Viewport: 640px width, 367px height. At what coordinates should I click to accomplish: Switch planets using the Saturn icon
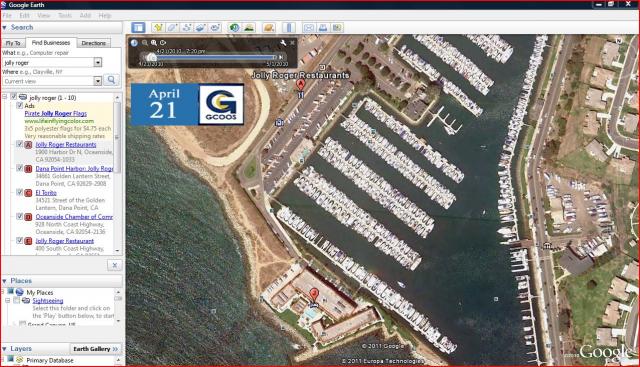pyautogui.click(x=268, y=27)
